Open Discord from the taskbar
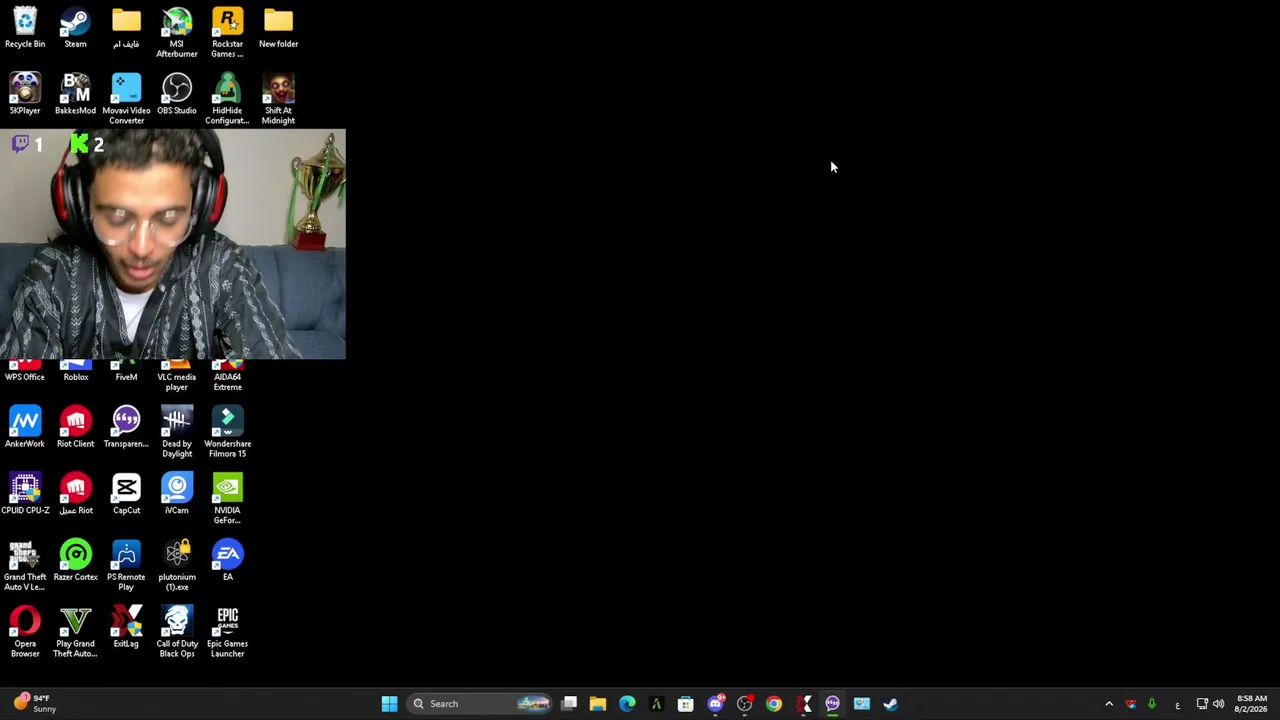 click(715, 704)
